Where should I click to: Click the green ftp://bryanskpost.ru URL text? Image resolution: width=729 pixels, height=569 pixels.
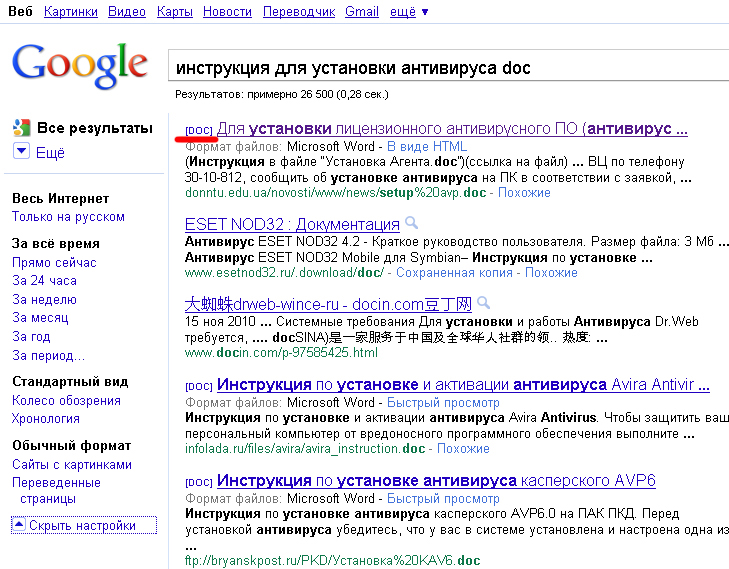coord(332,561)
